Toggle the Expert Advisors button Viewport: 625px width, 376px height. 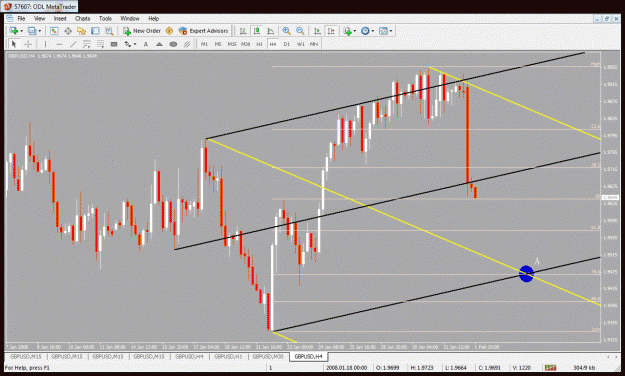pos(204,31)
